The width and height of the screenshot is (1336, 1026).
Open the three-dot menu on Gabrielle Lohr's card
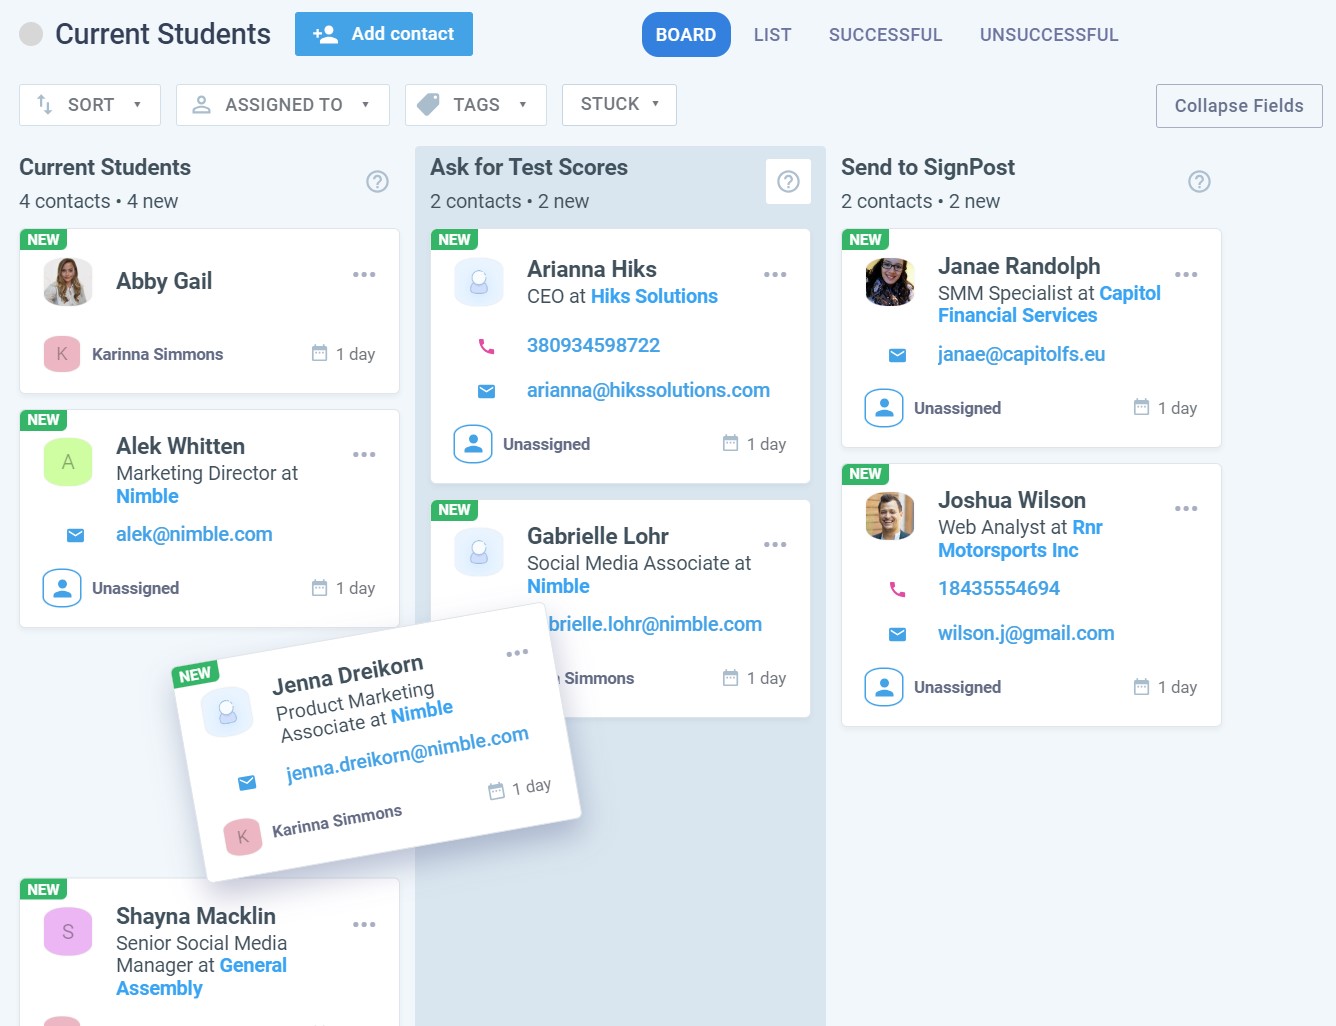click(x=775, y=544)
